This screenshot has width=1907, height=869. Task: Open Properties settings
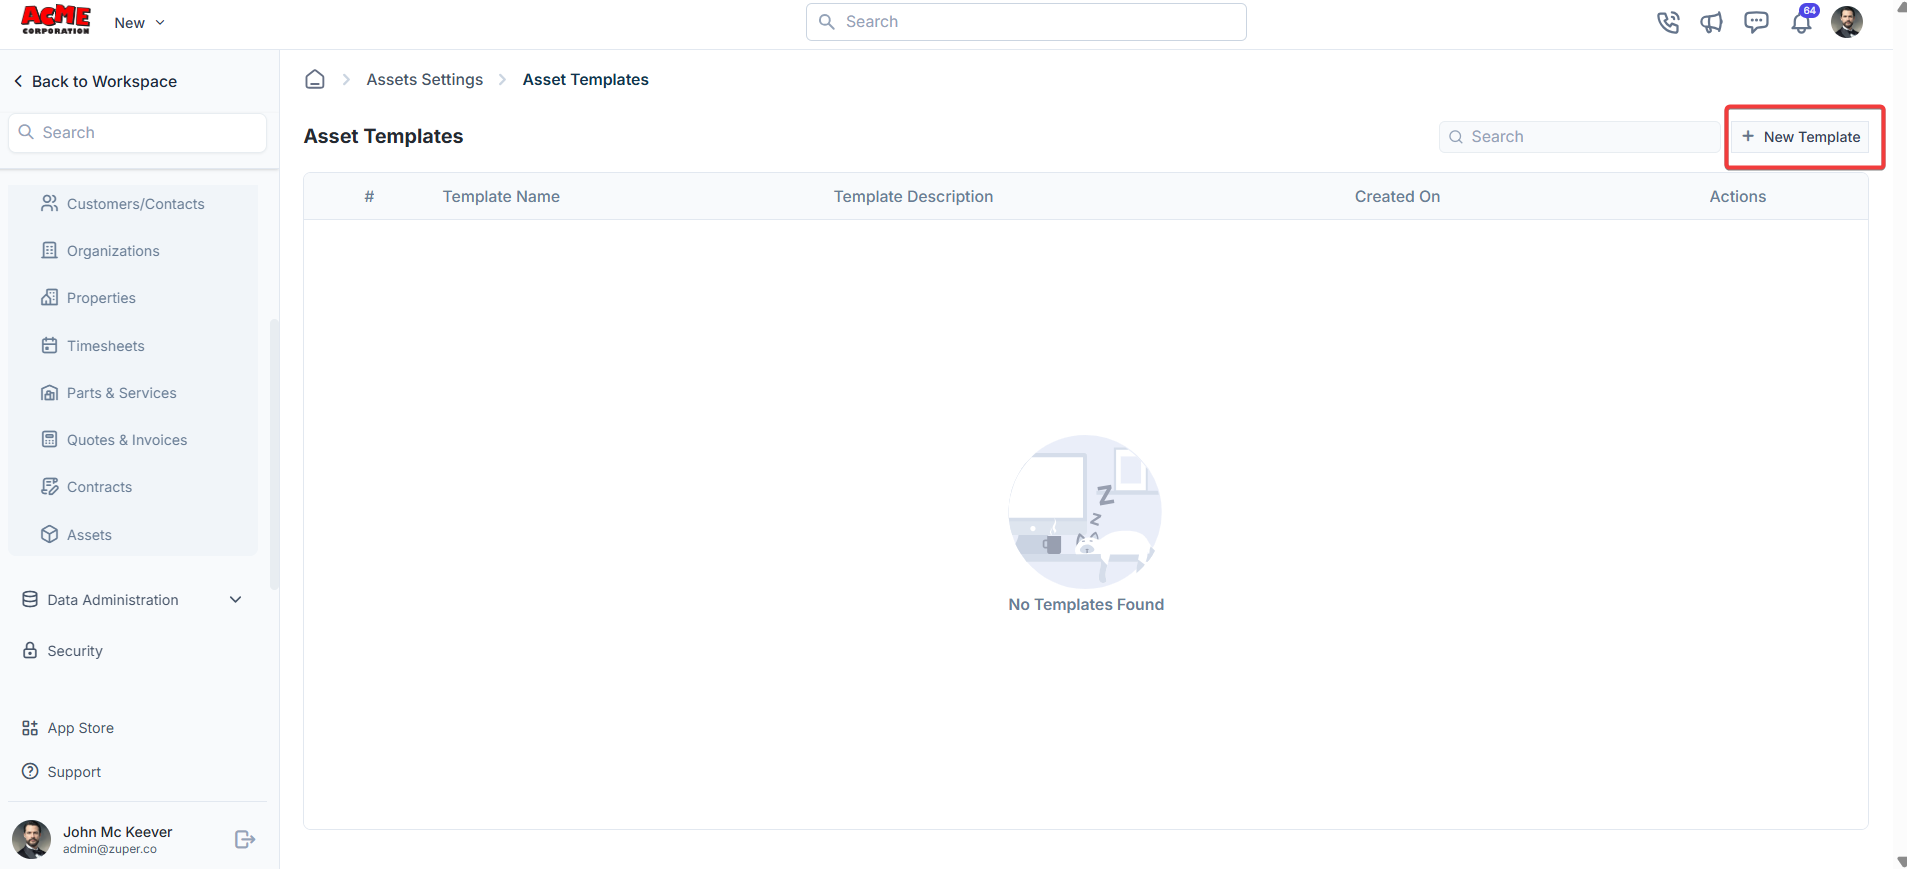pos(132,298)
